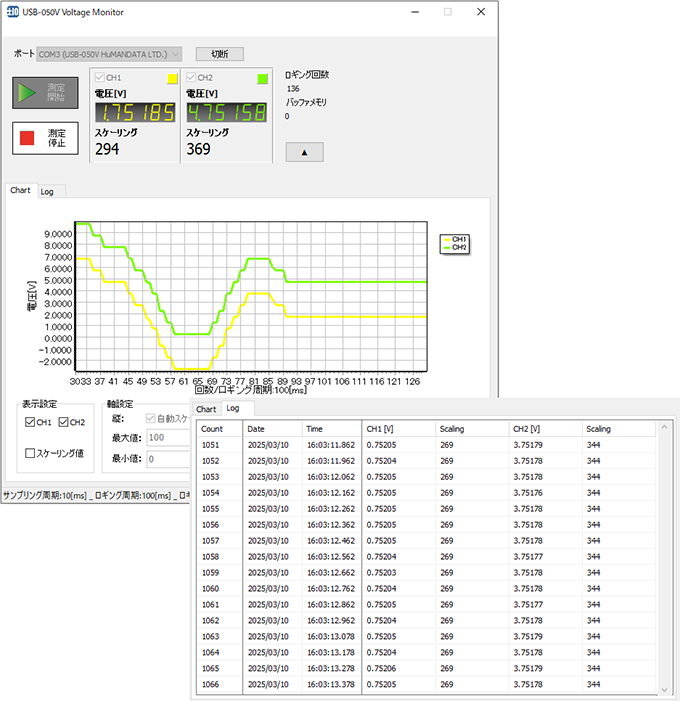Select log row with count 1051

click(427, 445)
